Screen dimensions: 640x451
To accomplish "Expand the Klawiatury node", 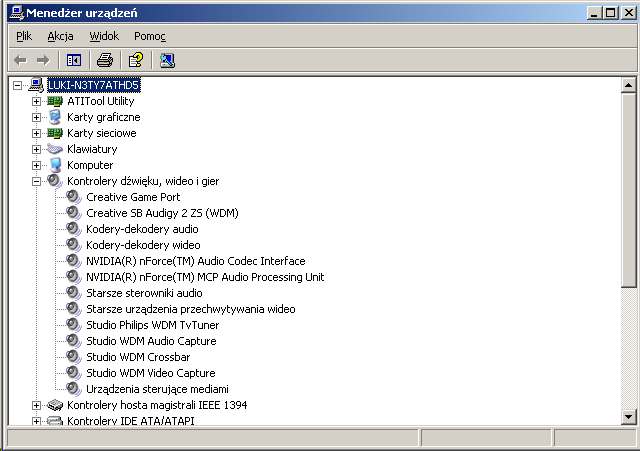I will (x=36, y=149).
